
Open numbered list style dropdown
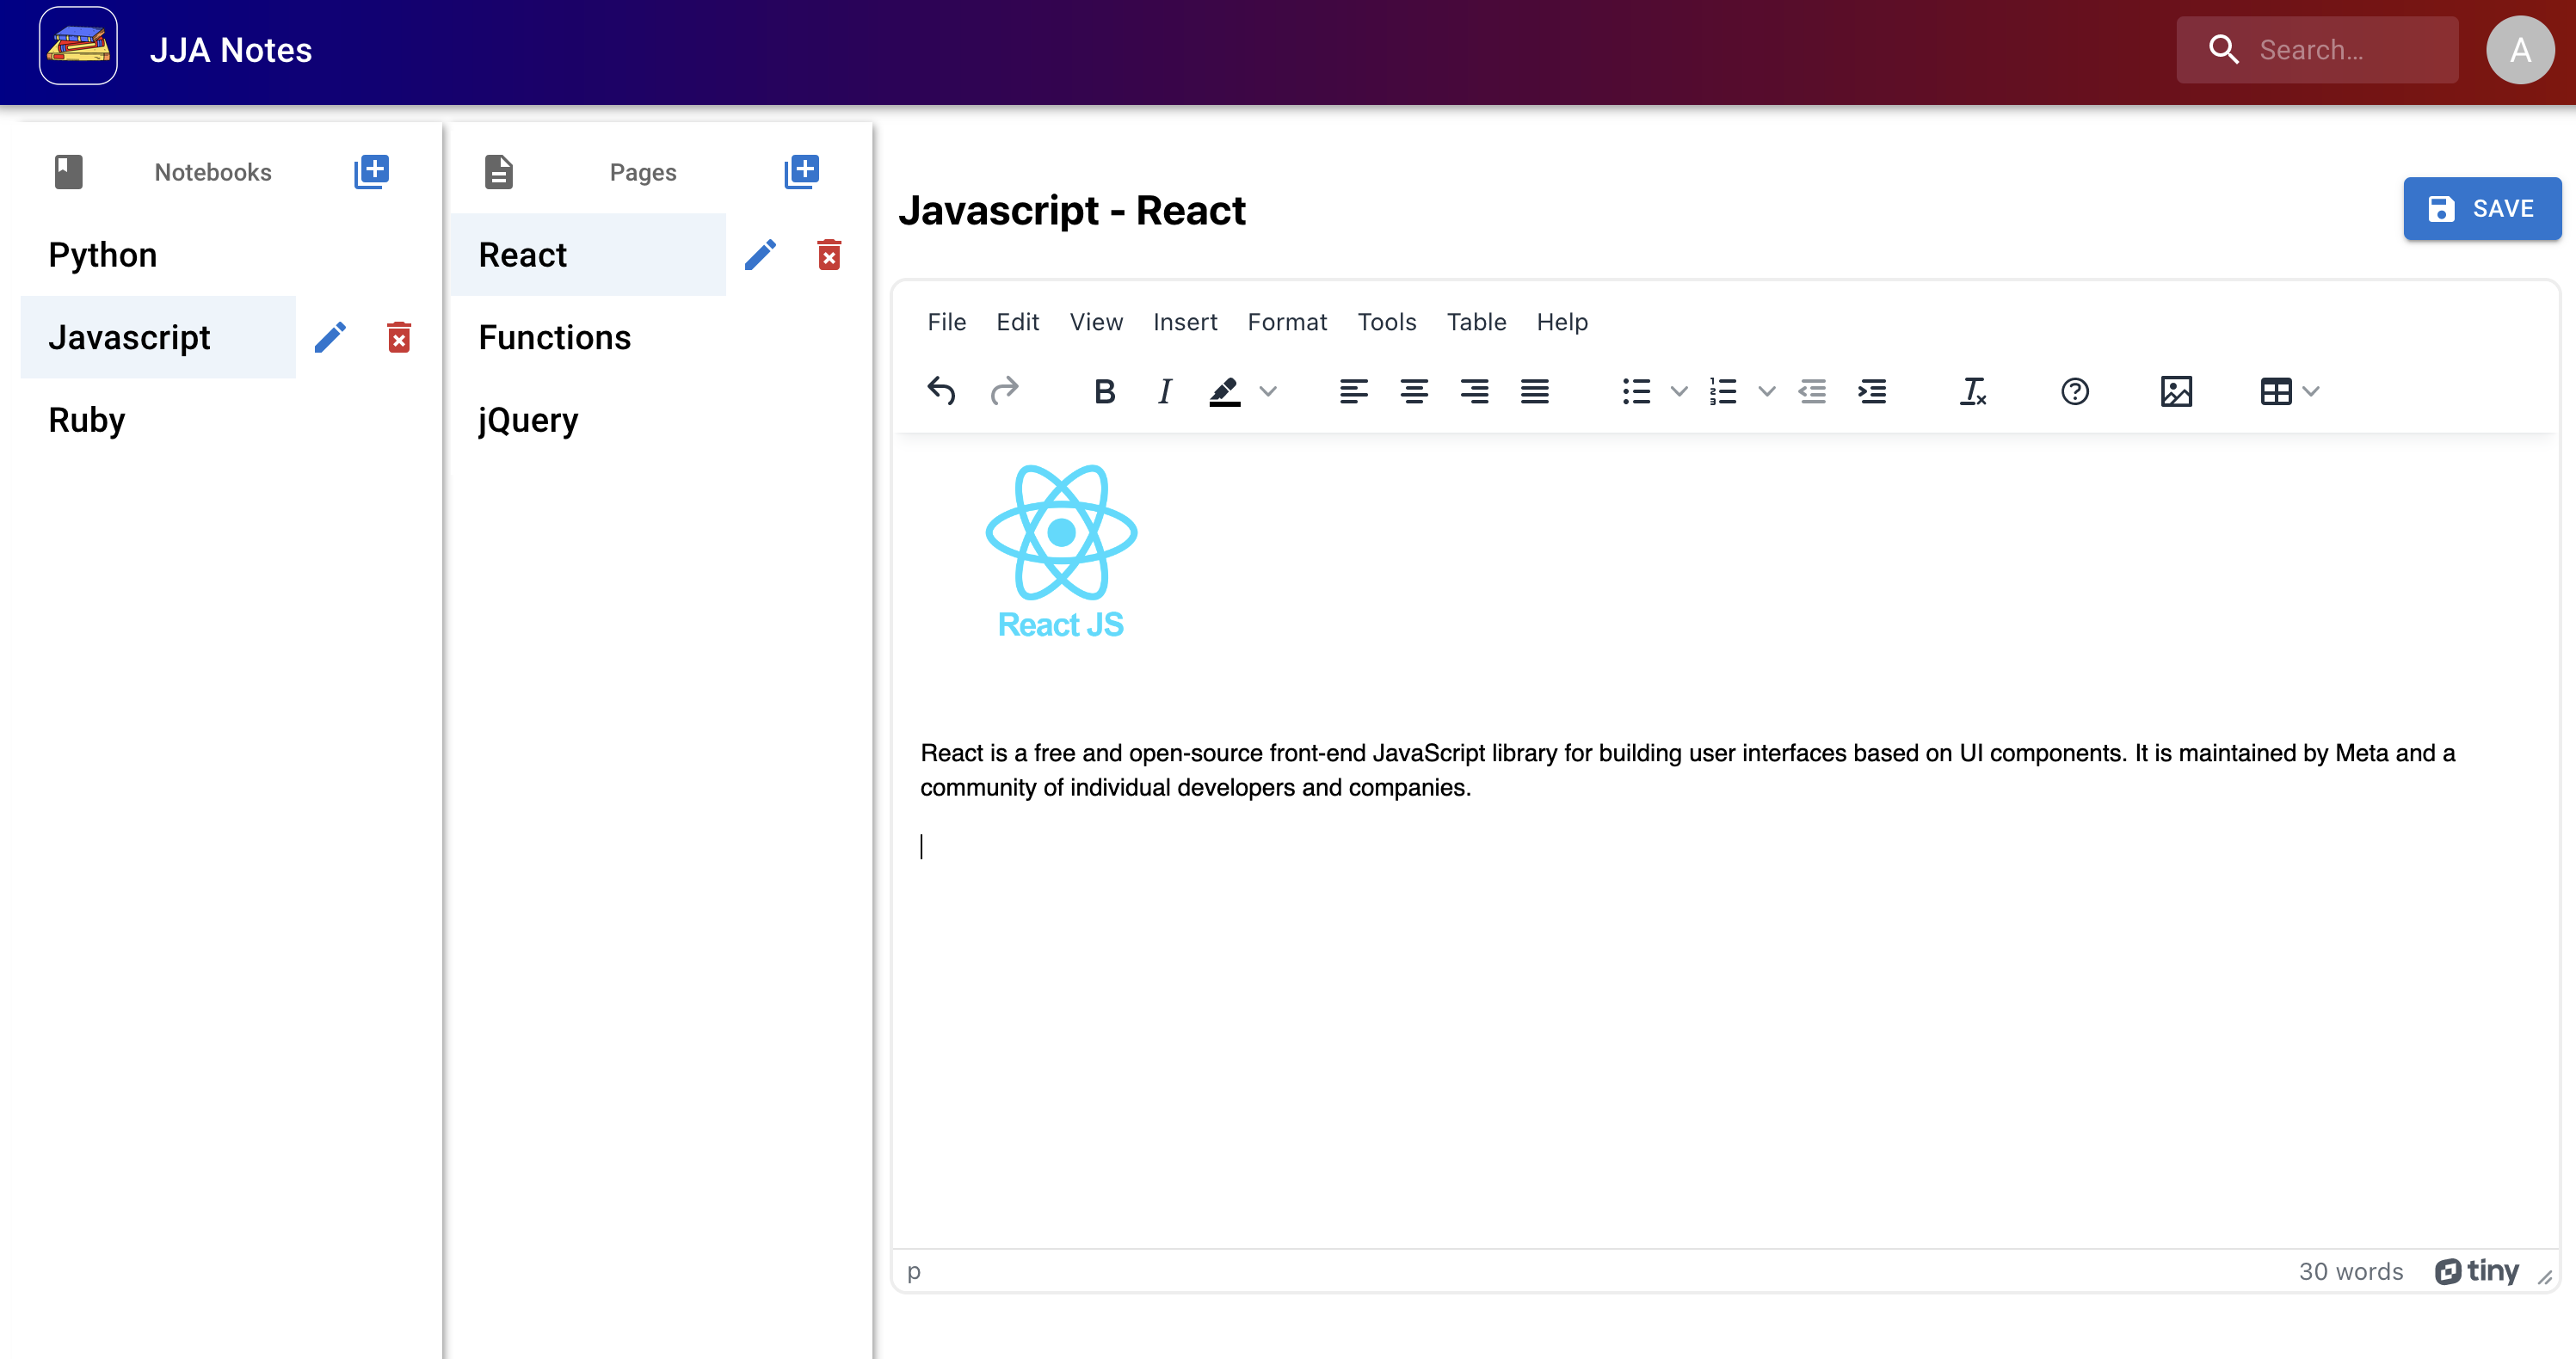(1767, 391)
